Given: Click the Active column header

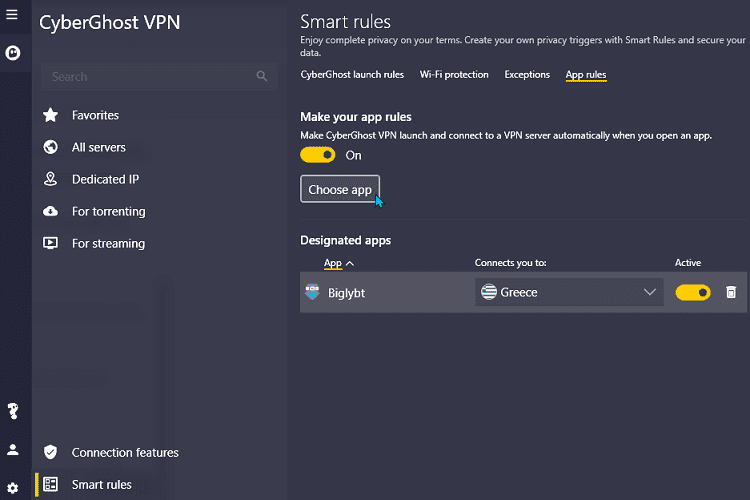Looking at the screenshot, I should click(688, 263).
